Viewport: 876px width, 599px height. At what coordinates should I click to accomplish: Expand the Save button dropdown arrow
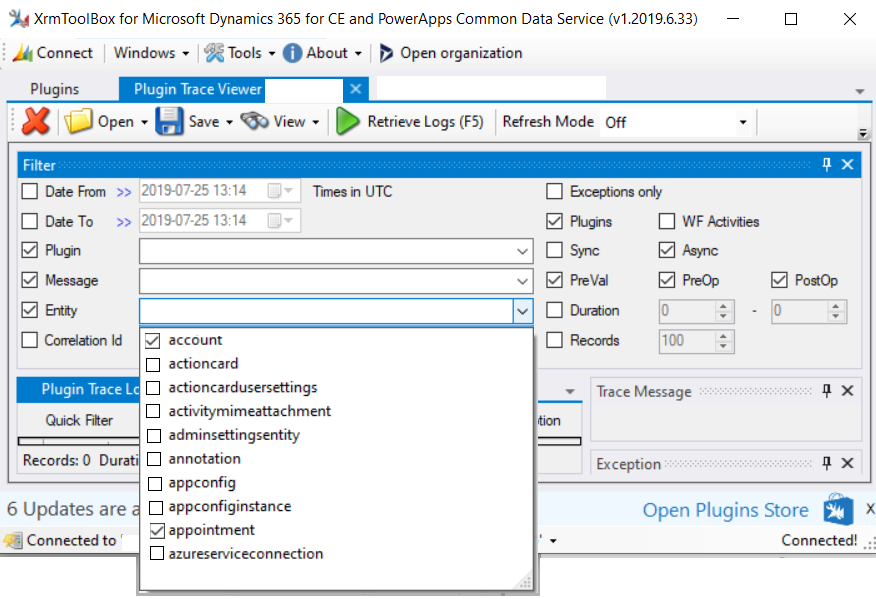tap(229, 122)
